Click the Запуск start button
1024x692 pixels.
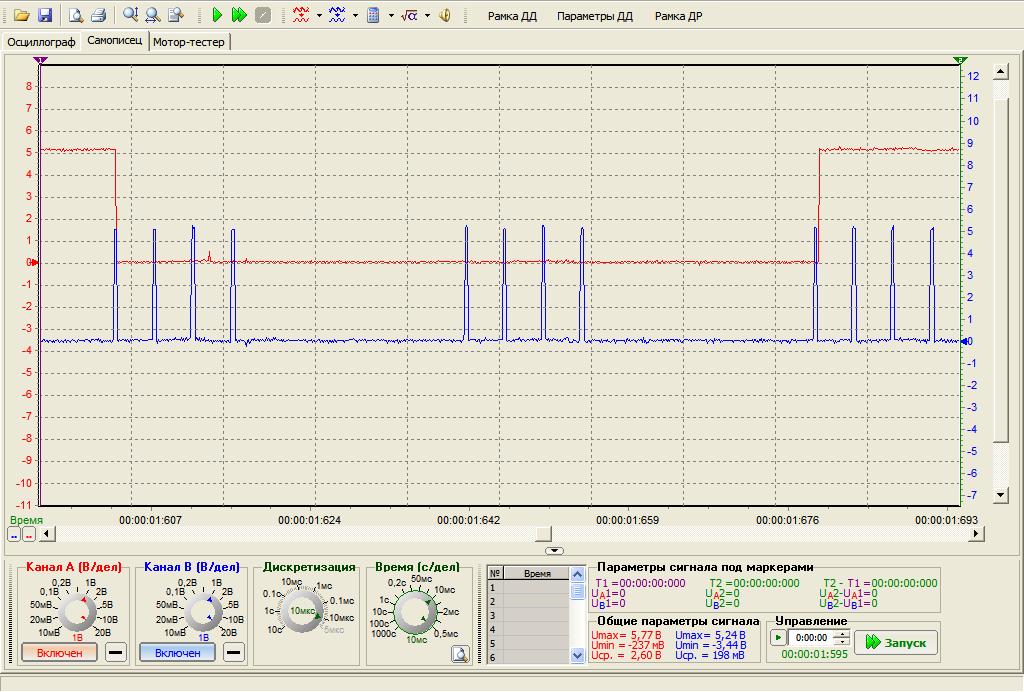(x=896, y=643)
